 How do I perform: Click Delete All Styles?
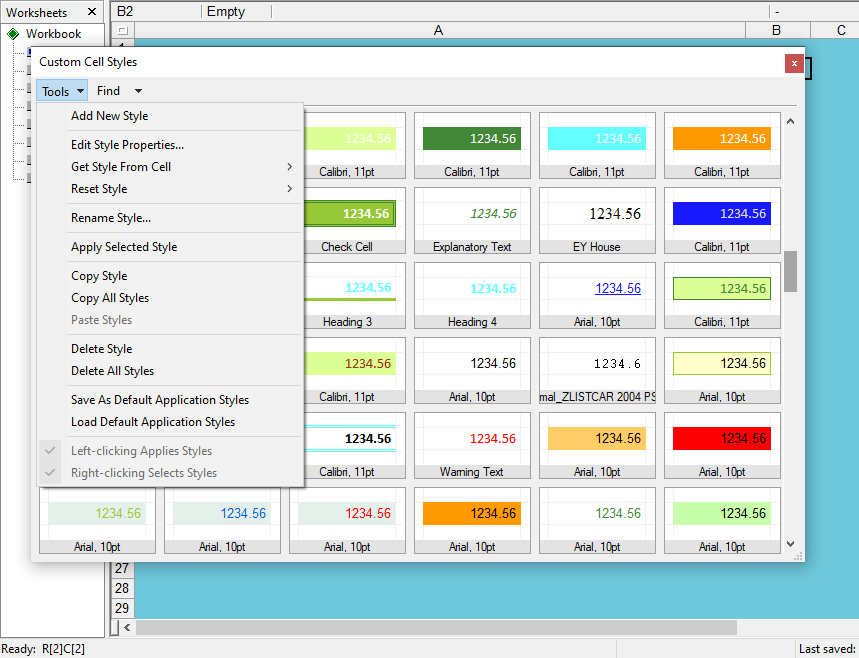coord(112,371)
